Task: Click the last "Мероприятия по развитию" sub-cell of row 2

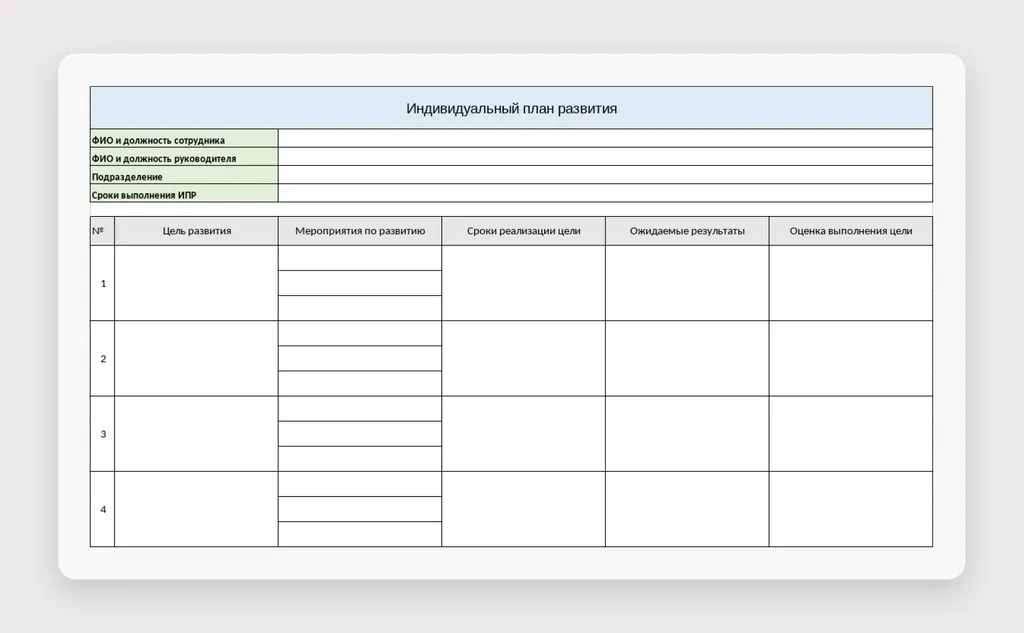Action: (360, 383)
